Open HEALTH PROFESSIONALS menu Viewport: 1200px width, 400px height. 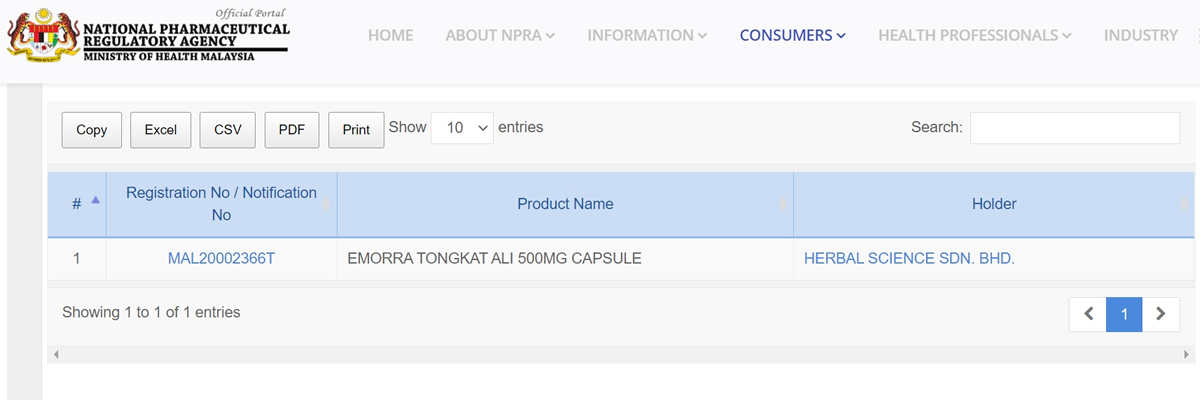[x=975, y=35]
